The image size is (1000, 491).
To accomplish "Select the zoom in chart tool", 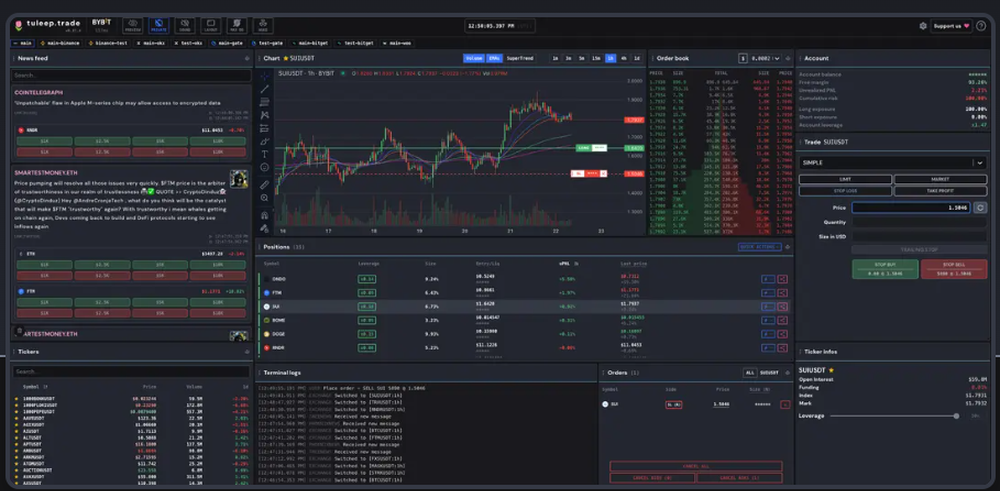I will coord(265,198).
